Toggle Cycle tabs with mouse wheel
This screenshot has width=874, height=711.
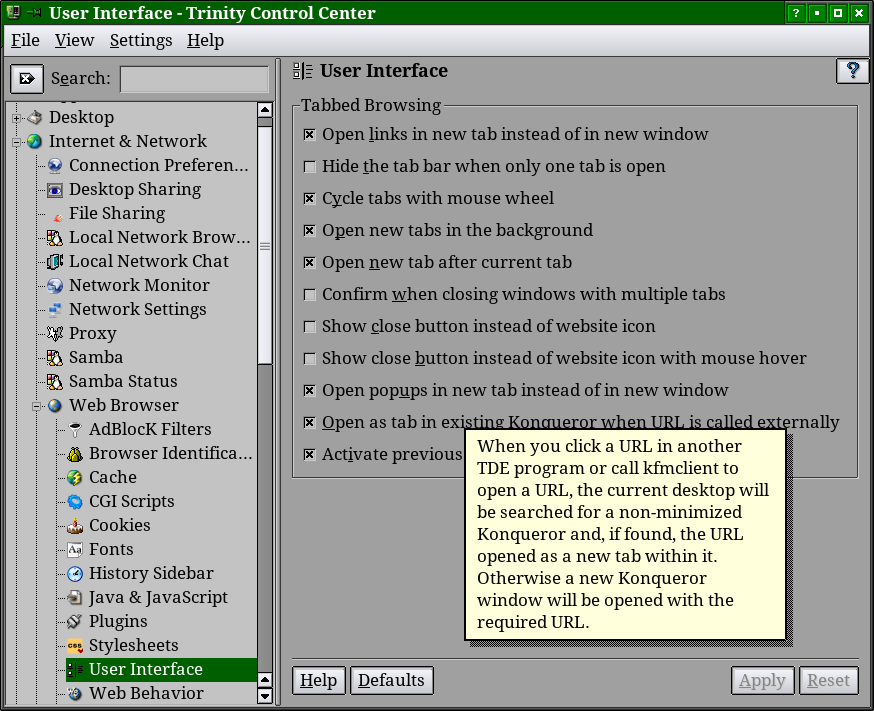(309, 198)
